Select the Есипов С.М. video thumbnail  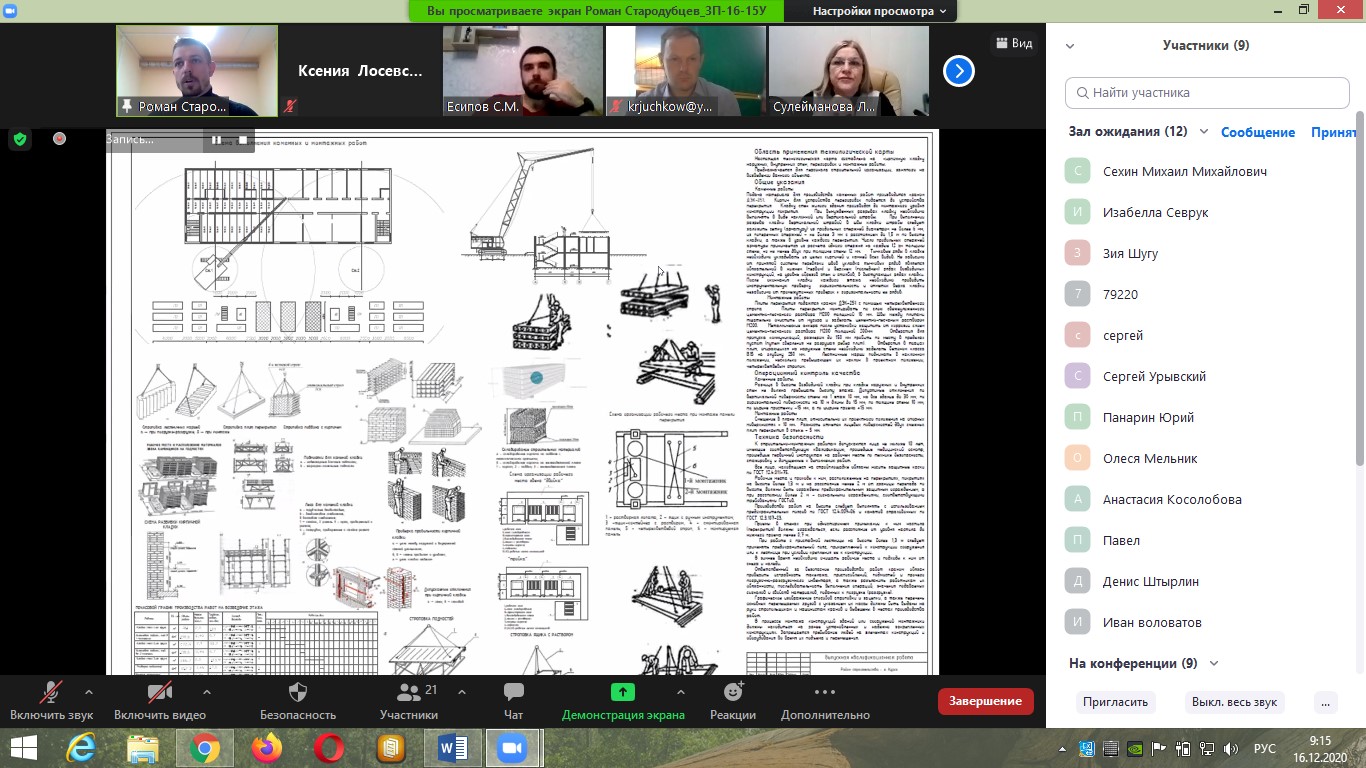523,71
